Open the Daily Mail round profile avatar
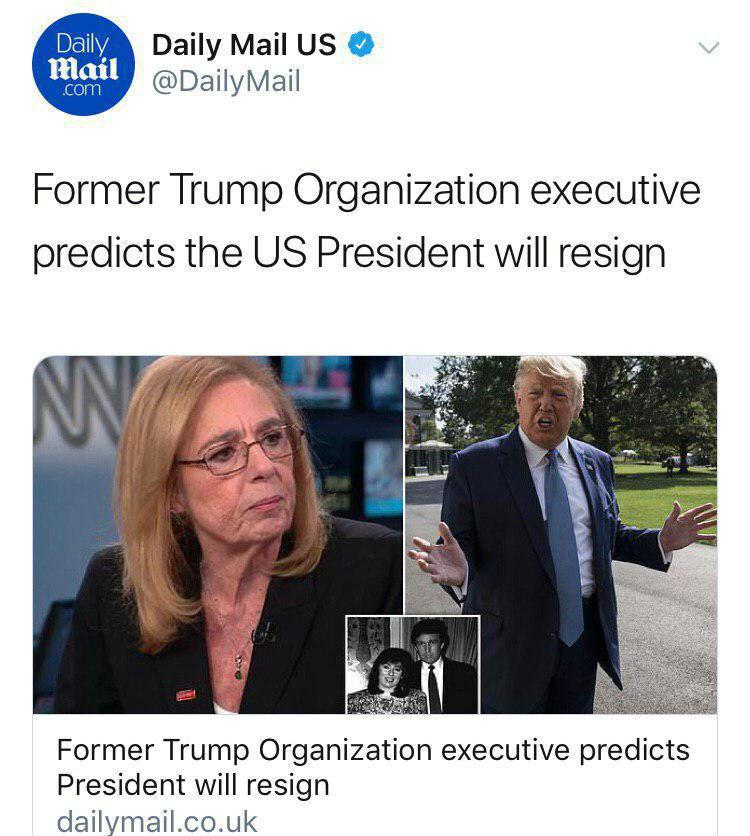The width and height of the screenshot is (750, 836). click(83, 65)
